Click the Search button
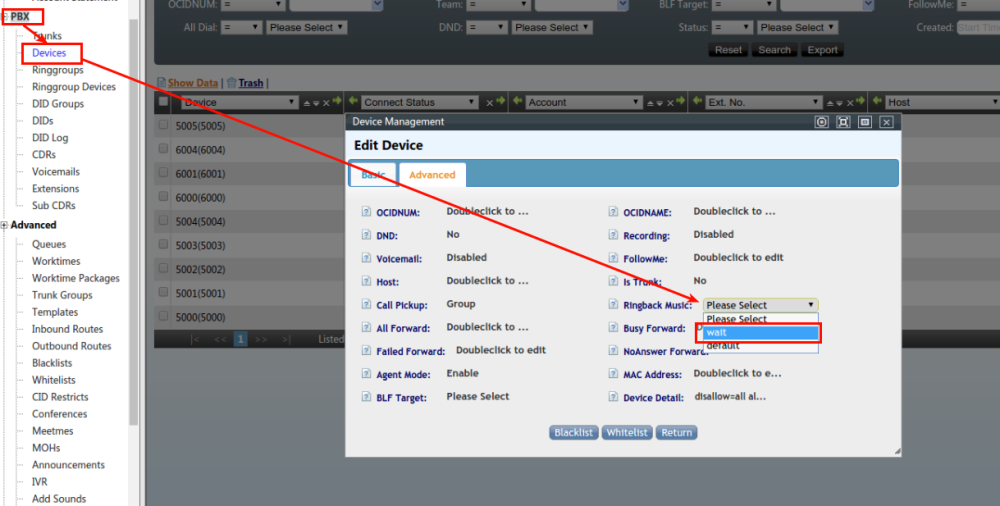This screenshot has height=506, width=1000. (774, 50)
